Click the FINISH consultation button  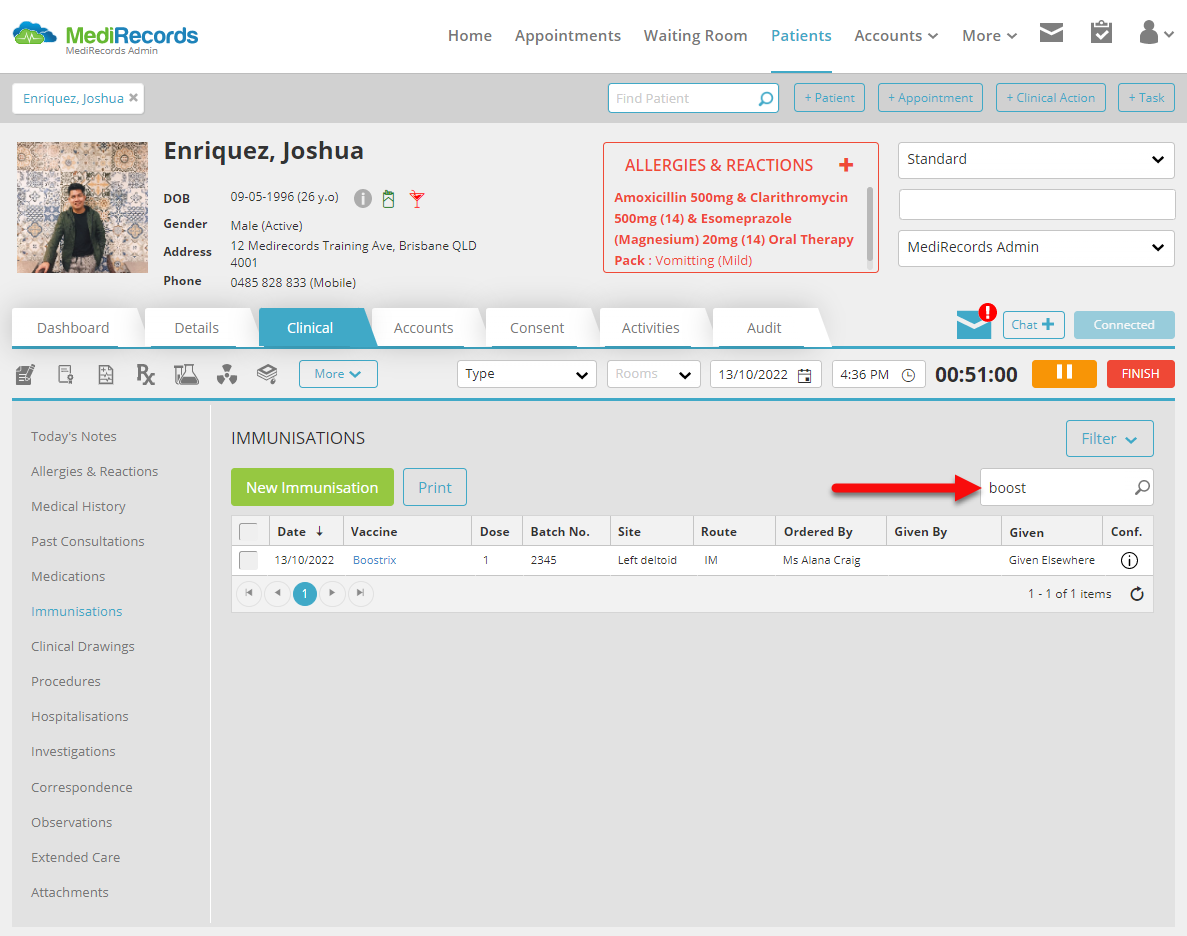1140,373
